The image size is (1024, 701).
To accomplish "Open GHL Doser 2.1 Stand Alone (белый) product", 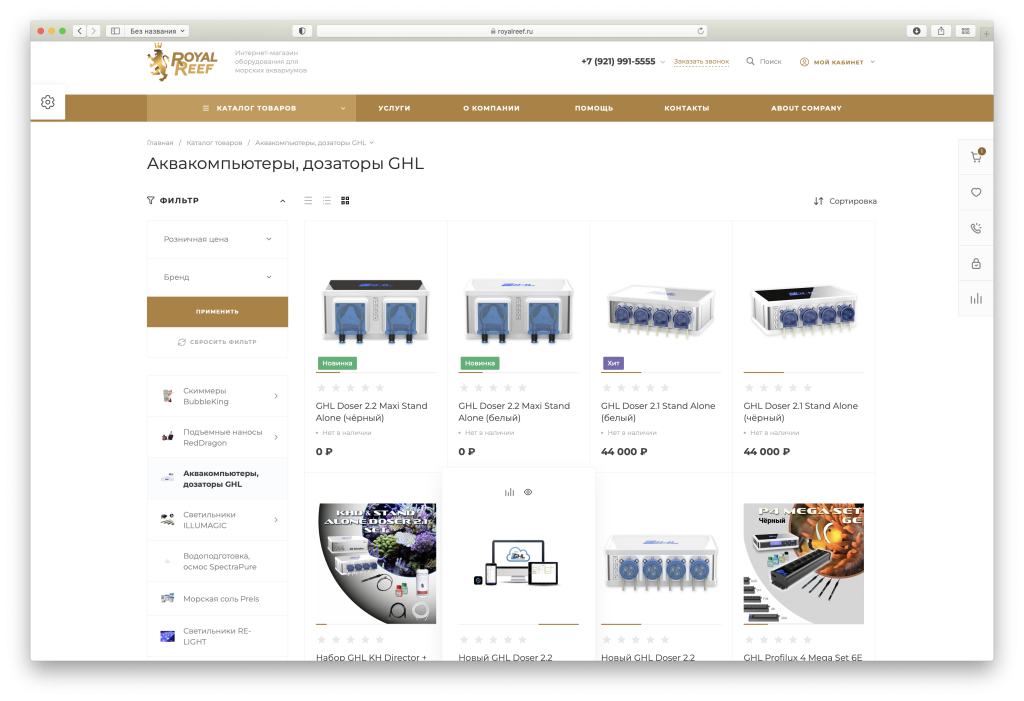I will pyautogui.click(x=658, y=412).
